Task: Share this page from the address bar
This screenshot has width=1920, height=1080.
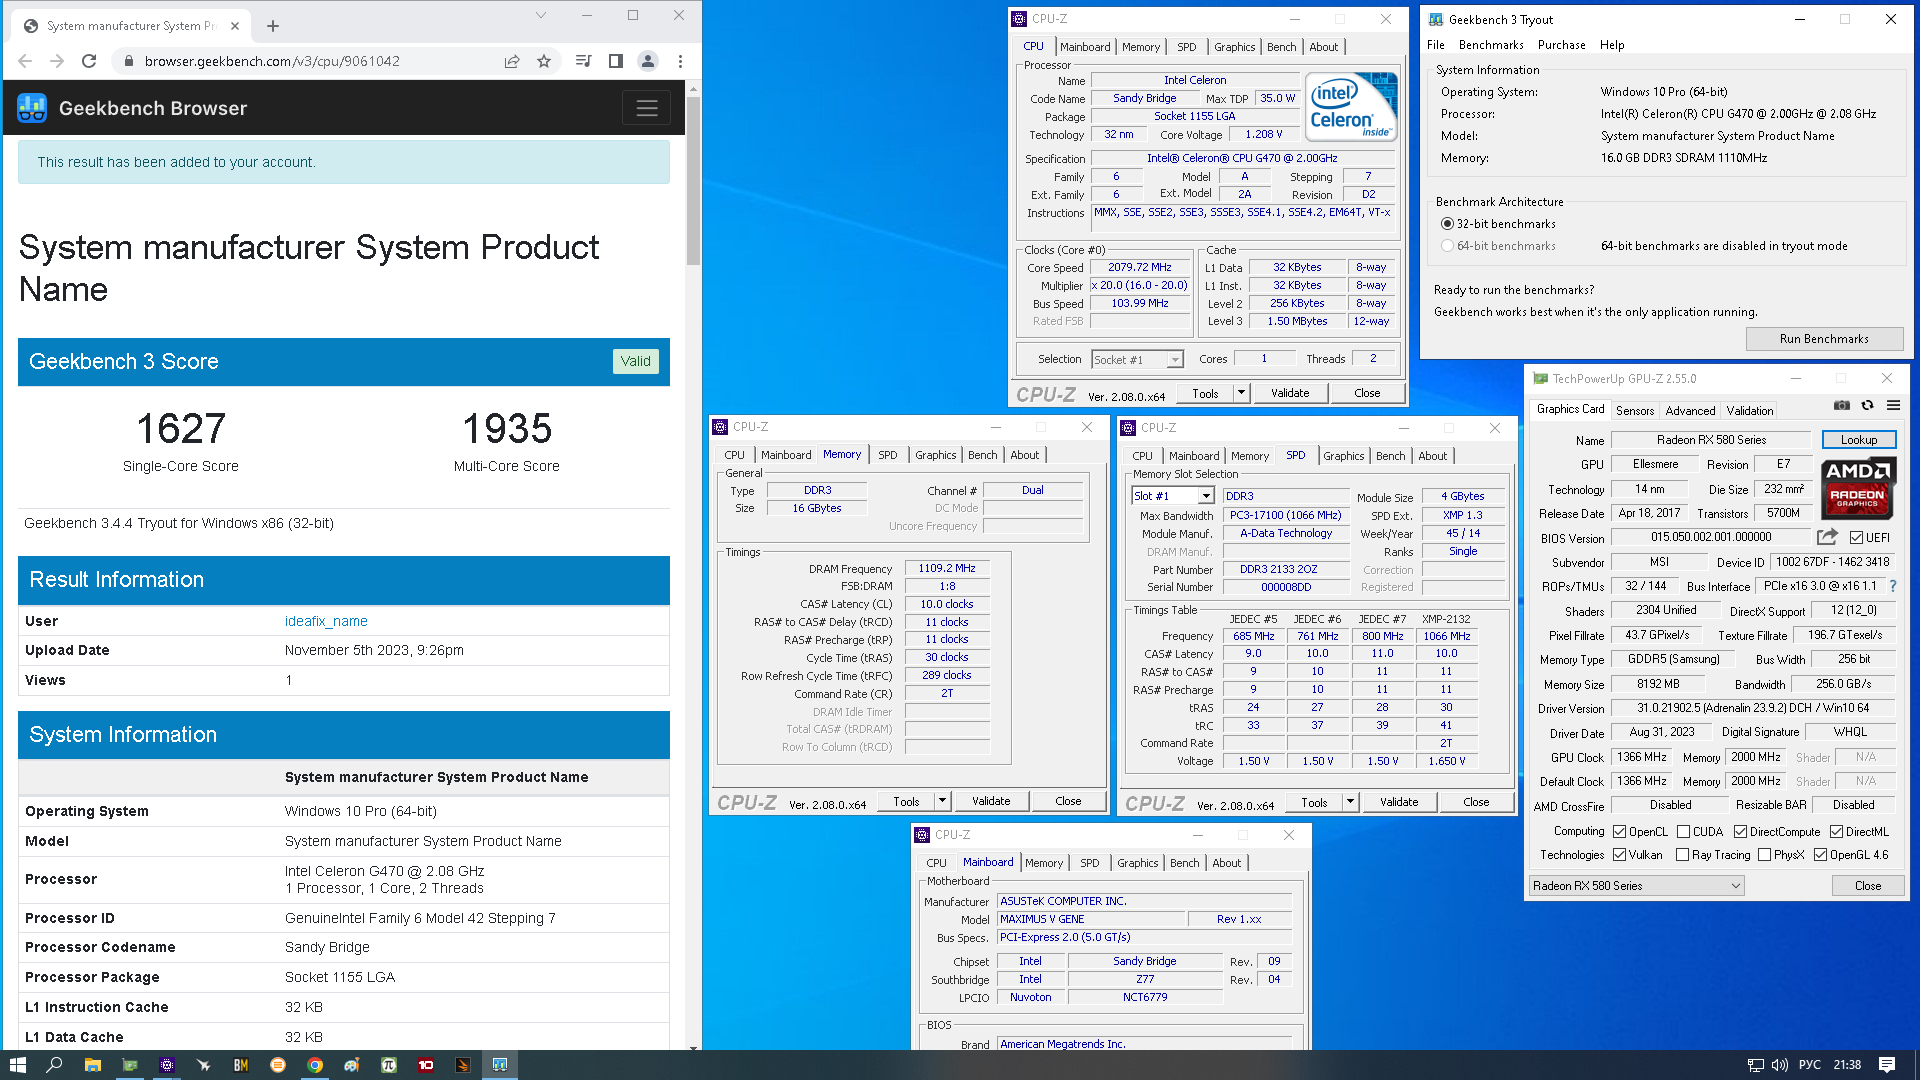Action: tap(512, 61)
